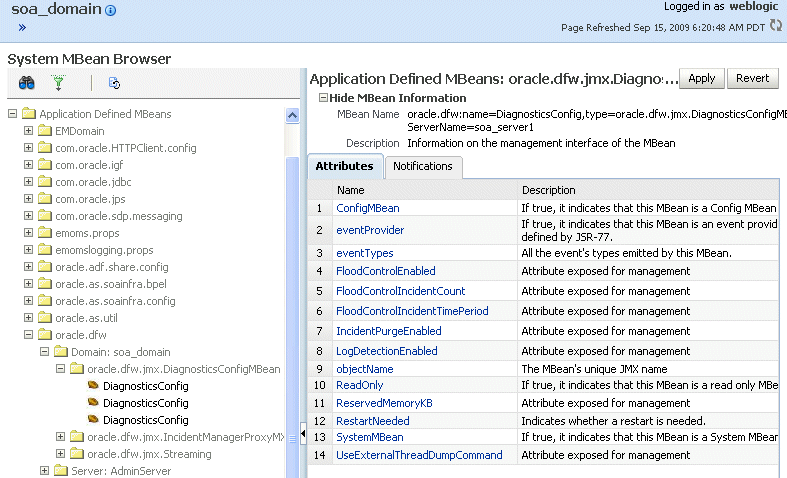Open the objectName attribute link
Viewport: 787px width, 478px height.
point(365,369)
